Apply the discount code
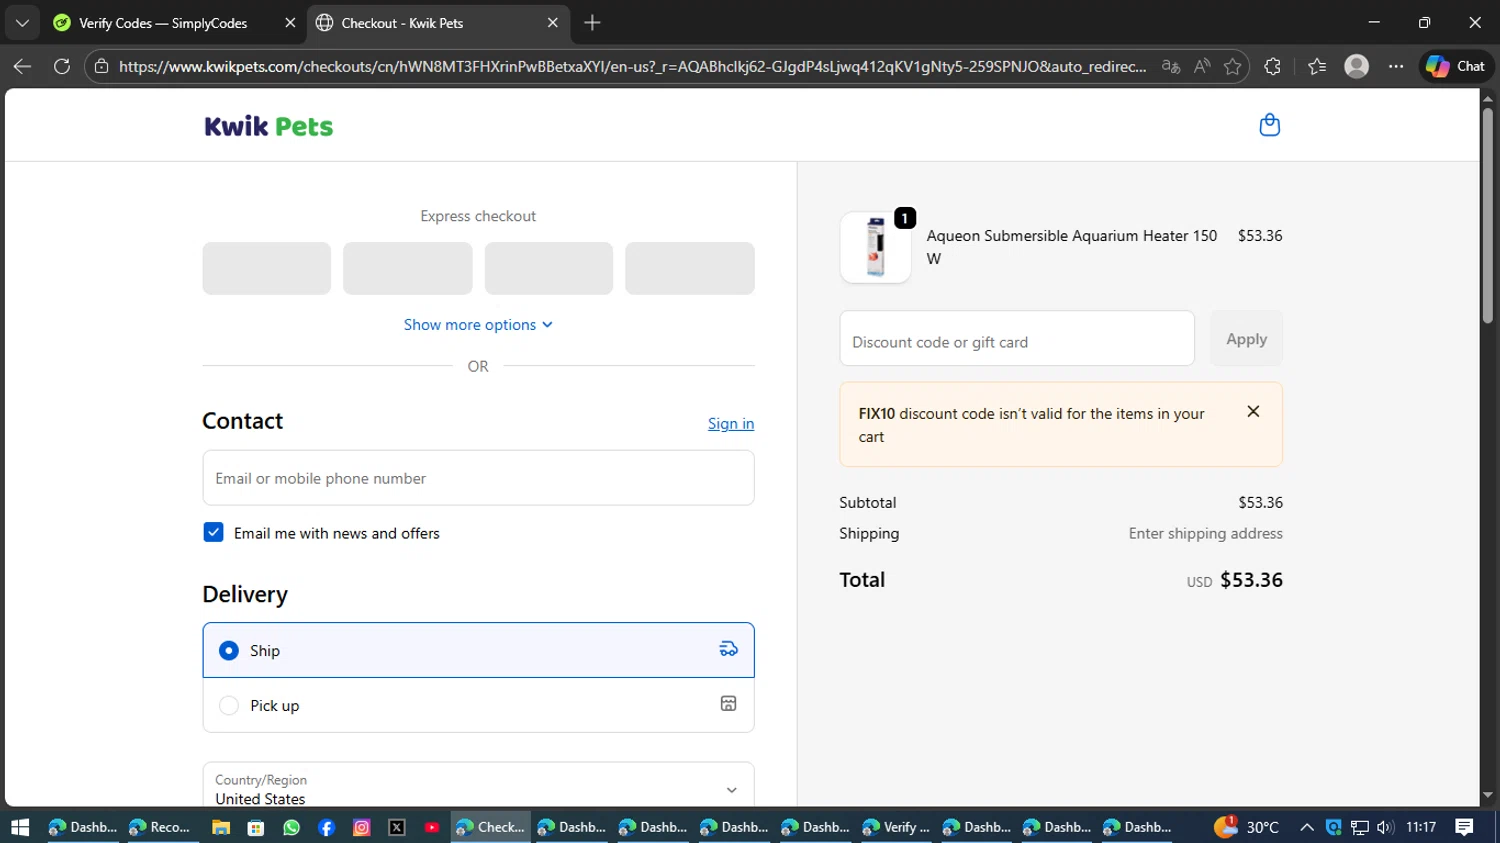 tap(1246, 339)
